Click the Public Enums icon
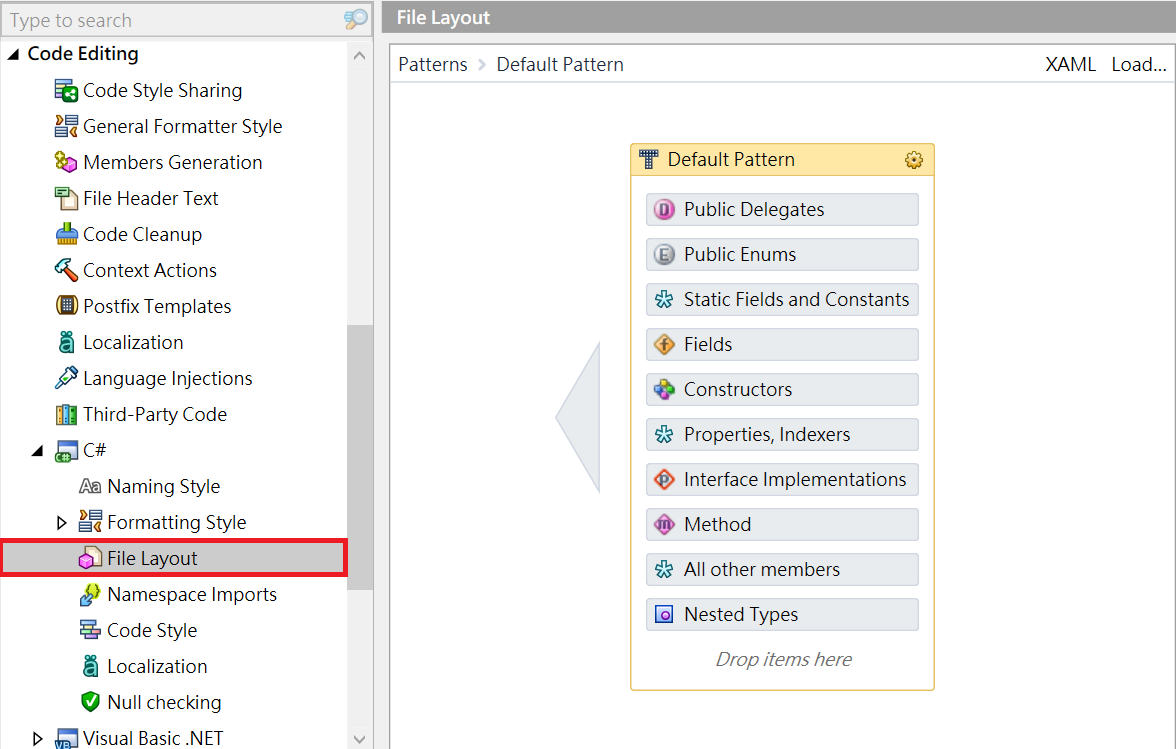Image resolution: width=1176 pixels, height=749 pixels. [664, 255]
